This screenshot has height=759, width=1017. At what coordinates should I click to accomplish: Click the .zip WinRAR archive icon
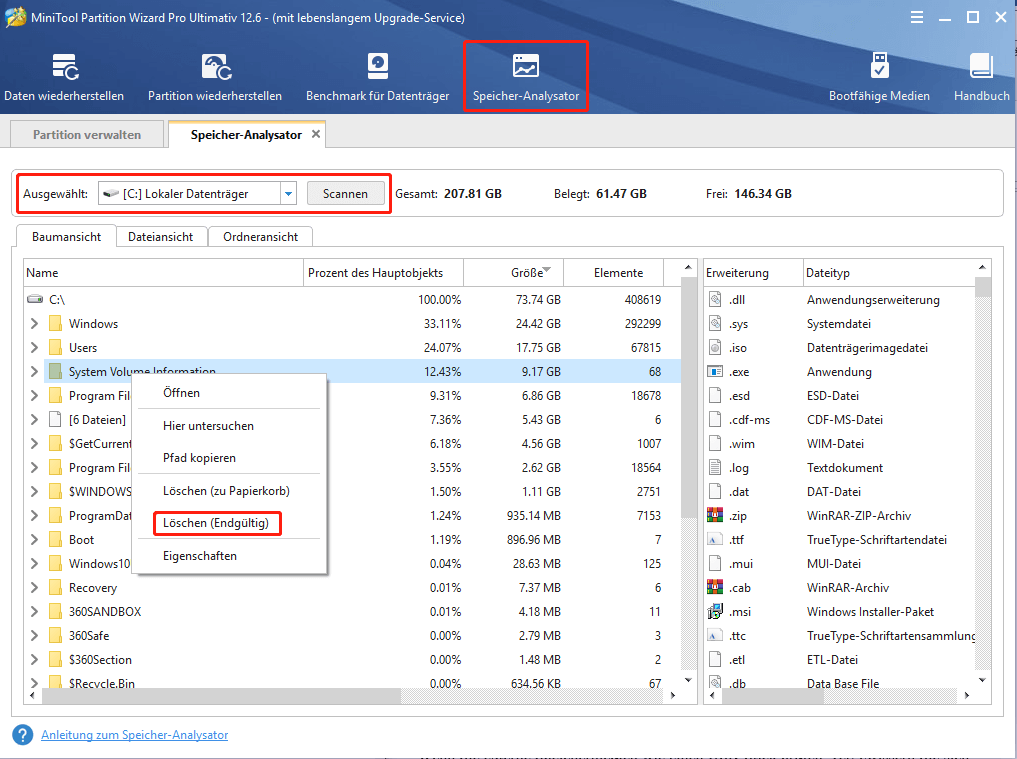(715, 516)
